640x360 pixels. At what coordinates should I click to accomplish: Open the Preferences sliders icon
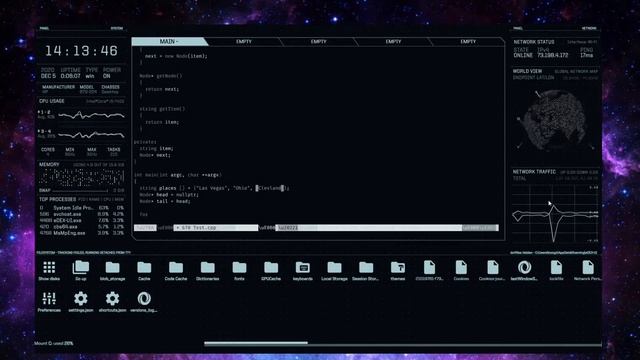tap(49, 299)
